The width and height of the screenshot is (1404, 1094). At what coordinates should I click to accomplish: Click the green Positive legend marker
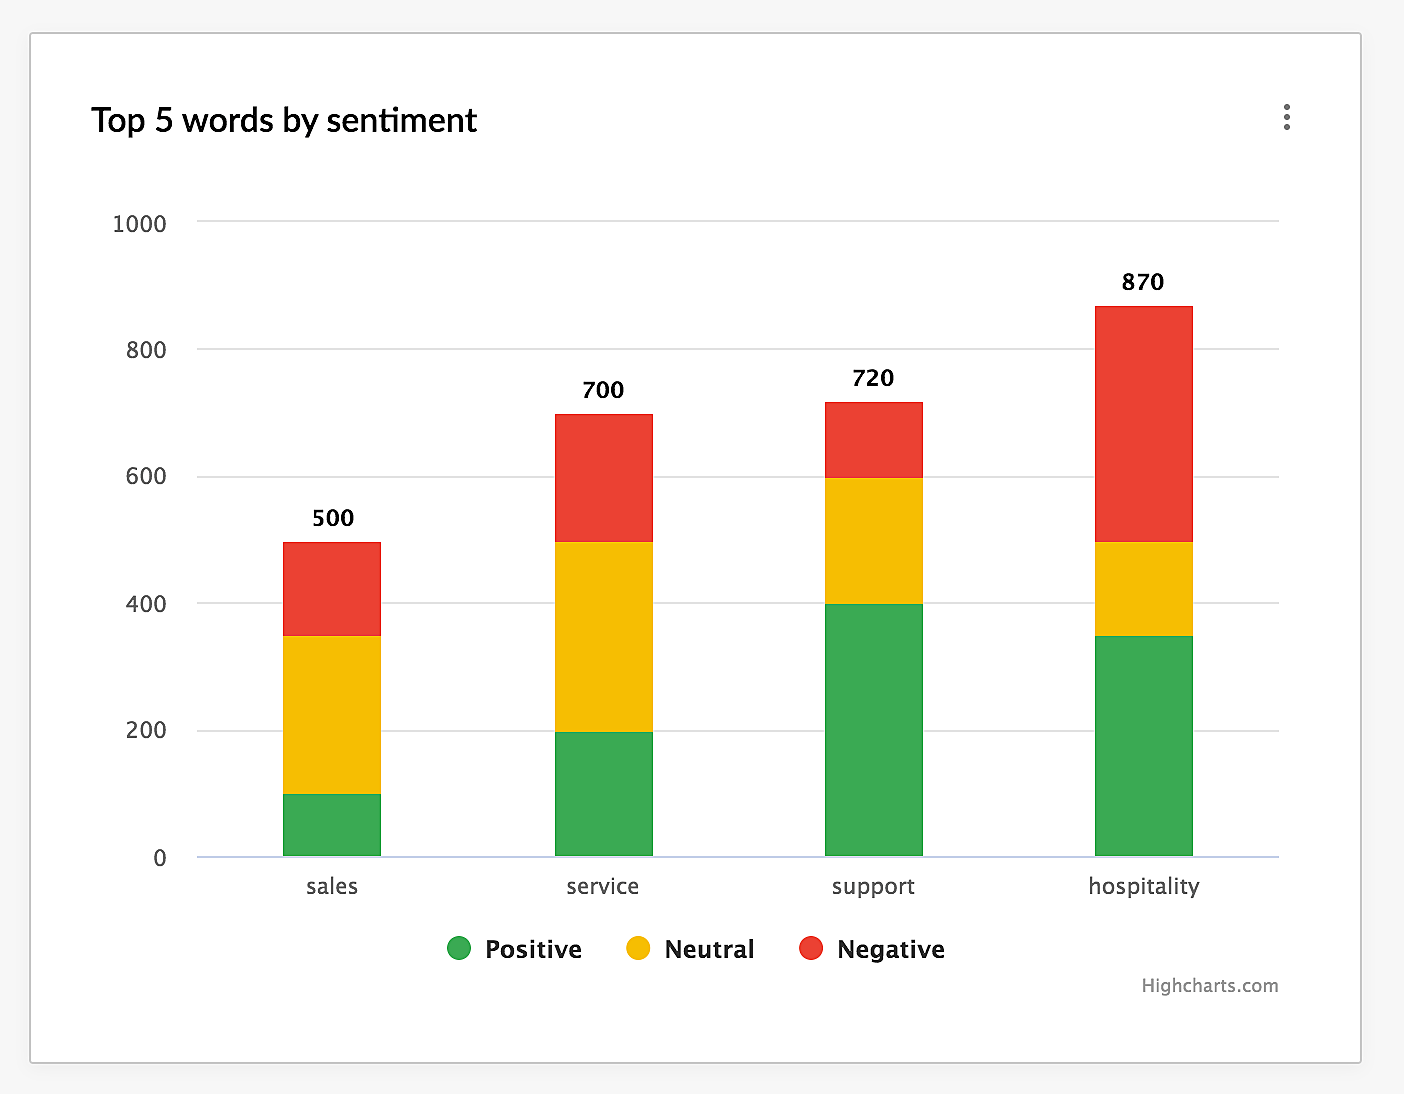pos(459,948)
